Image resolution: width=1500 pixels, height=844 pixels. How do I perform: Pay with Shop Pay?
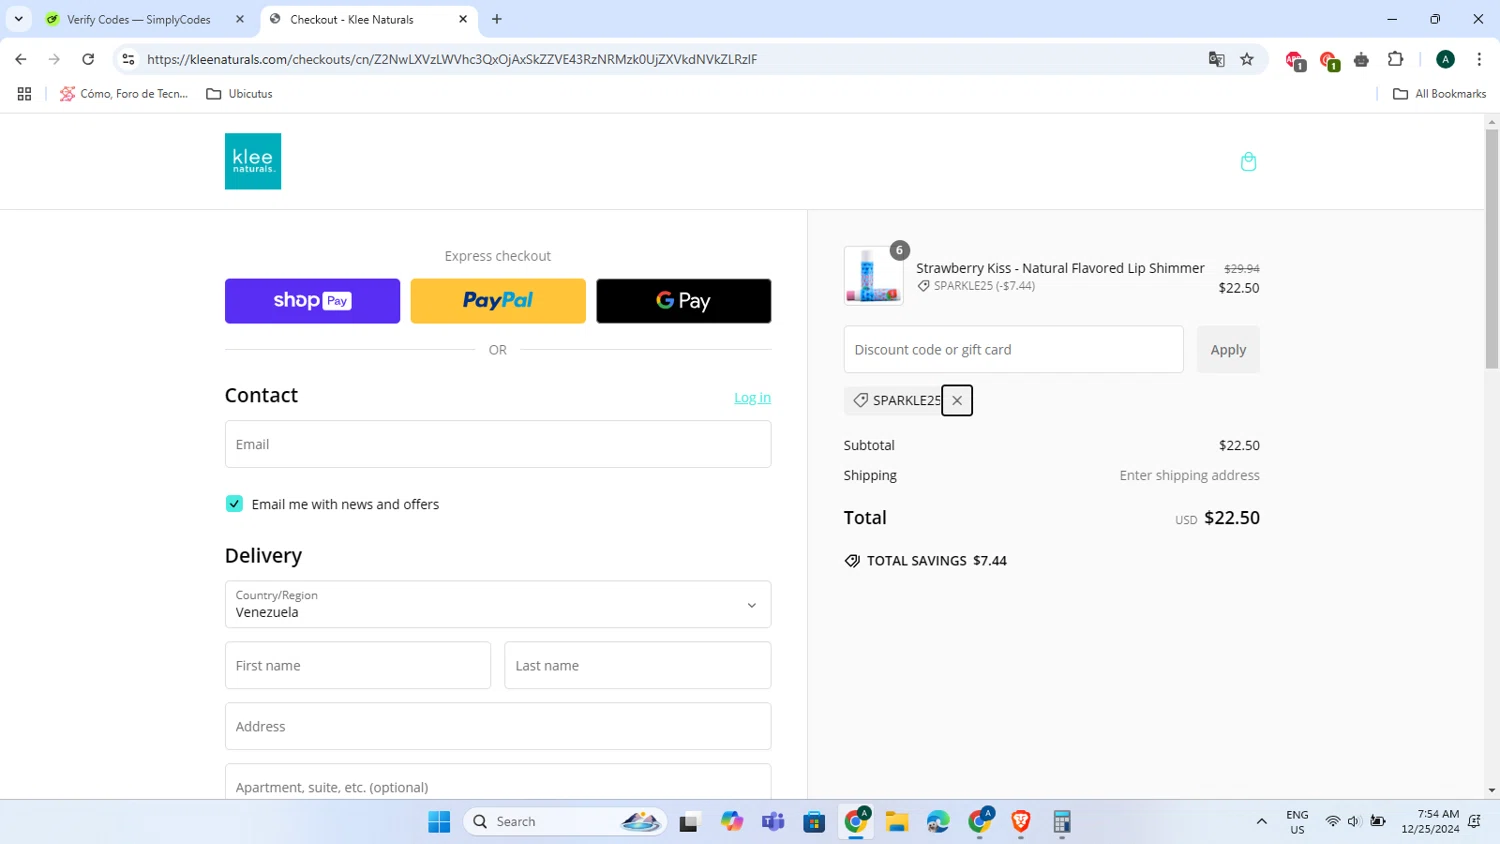(312, 301)
